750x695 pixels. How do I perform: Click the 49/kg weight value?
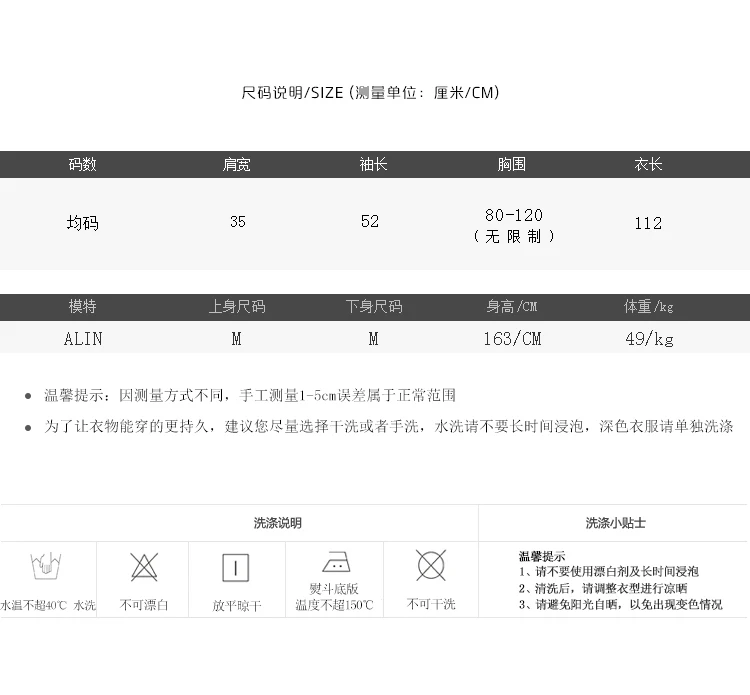(x=649, y=339)
